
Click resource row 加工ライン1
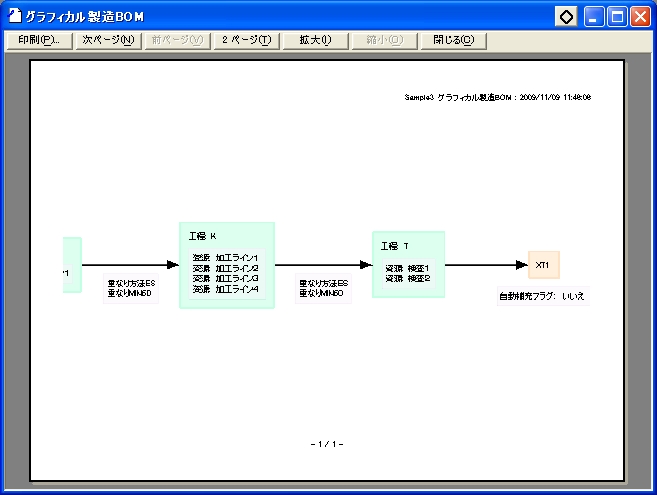click(225, 258)
